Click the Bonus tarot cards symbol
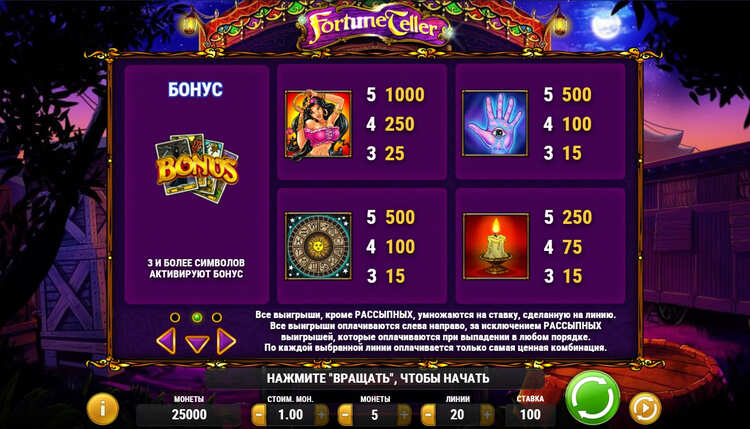The image size is (750, 429). pyautogui.click(x=197, y=168)
